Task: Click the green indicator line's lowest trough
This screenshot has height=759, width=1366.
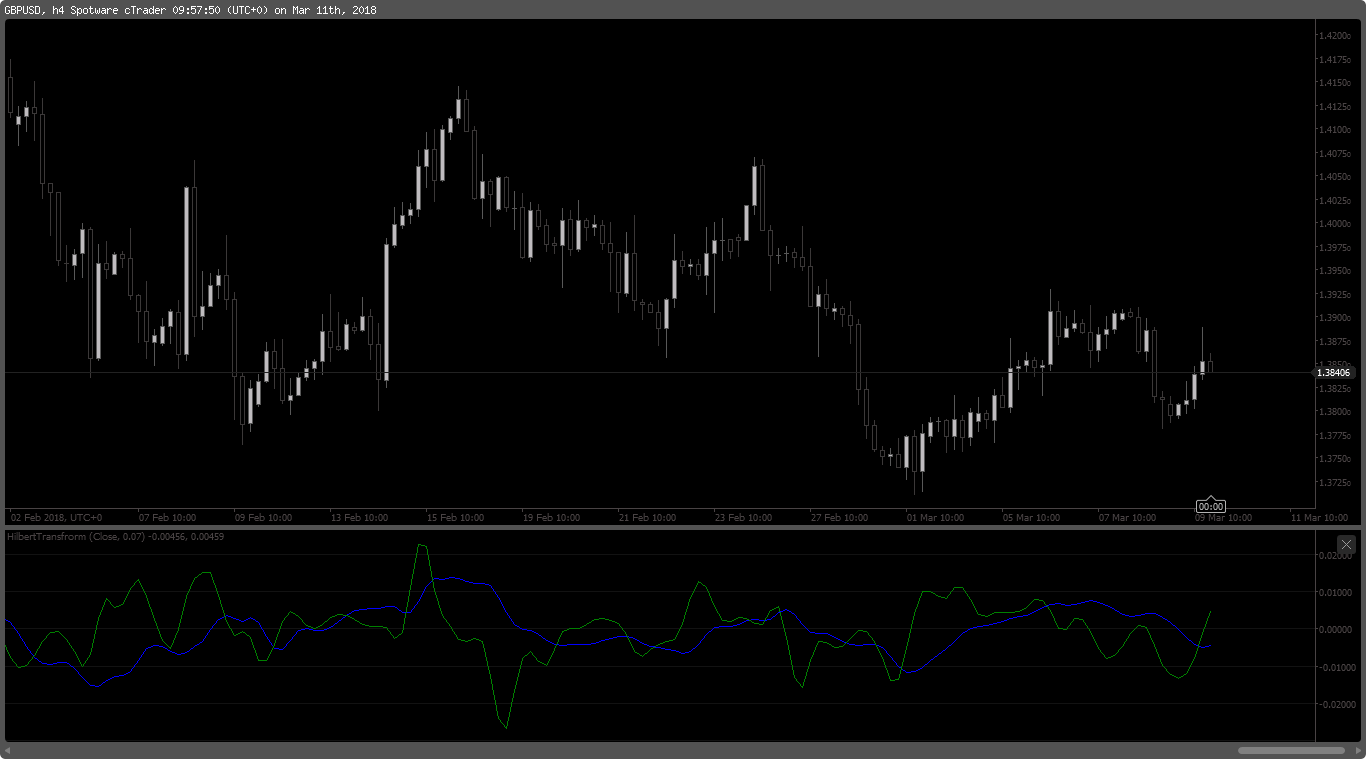Action: click(506, 728)
